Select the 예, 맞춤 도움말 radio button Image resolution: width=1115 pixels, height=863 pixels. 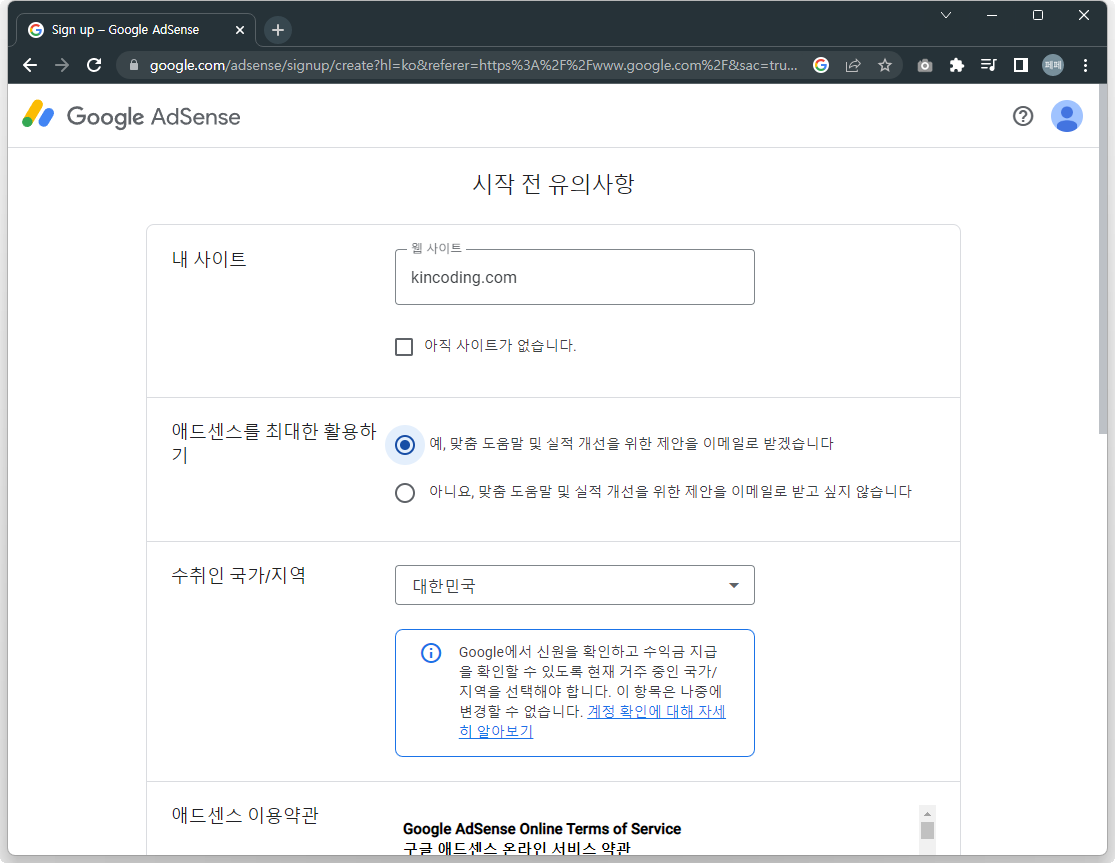point(405,445)
